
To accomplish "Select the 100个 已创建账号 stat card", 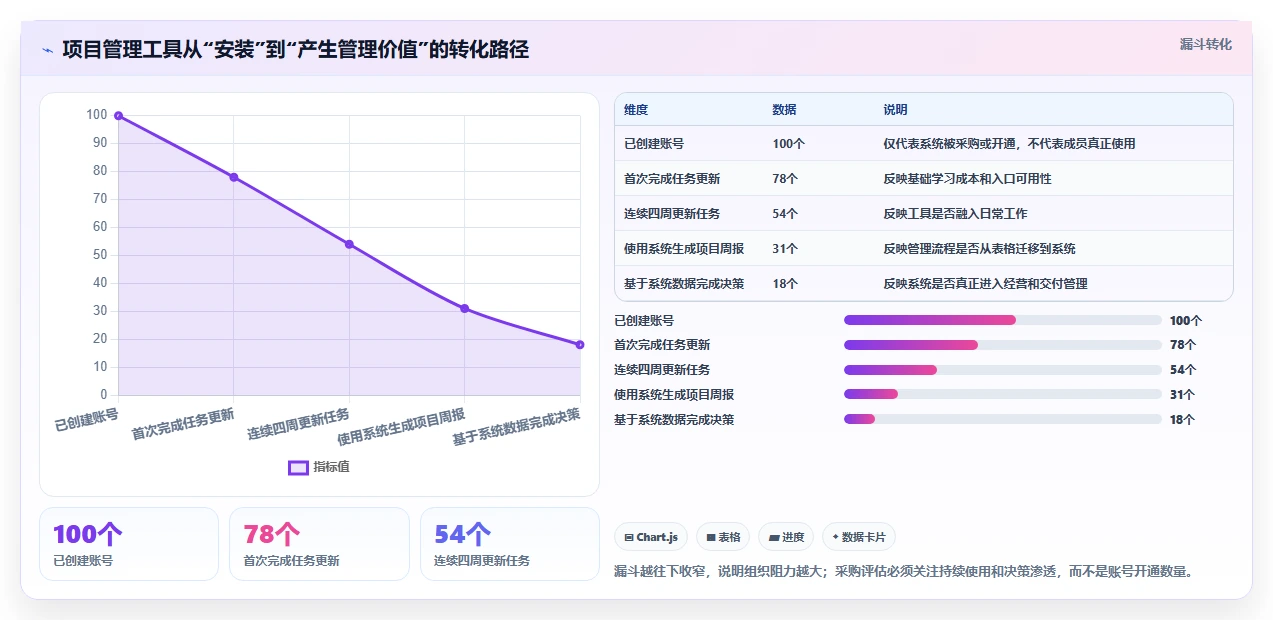I will 128,544.
